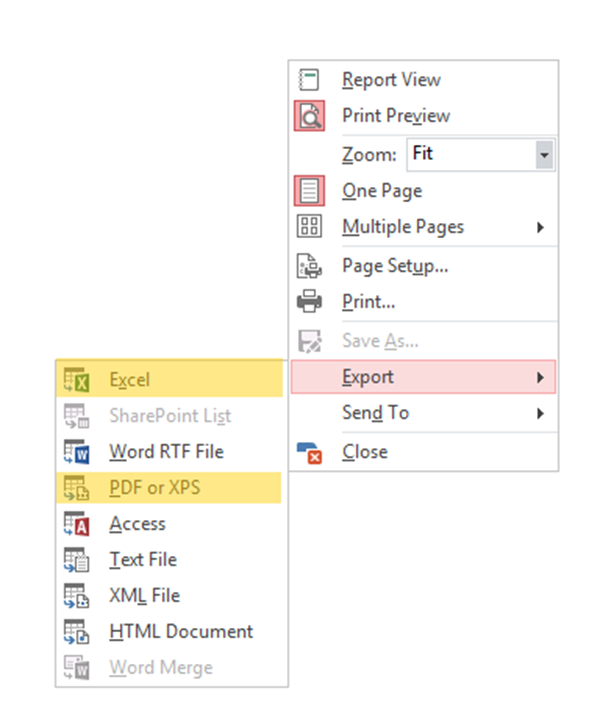Expand the Multiple Pages submenu arrow
Viewport: 600px width, 716px height.
pyautogui.click(x=540, y=227)
